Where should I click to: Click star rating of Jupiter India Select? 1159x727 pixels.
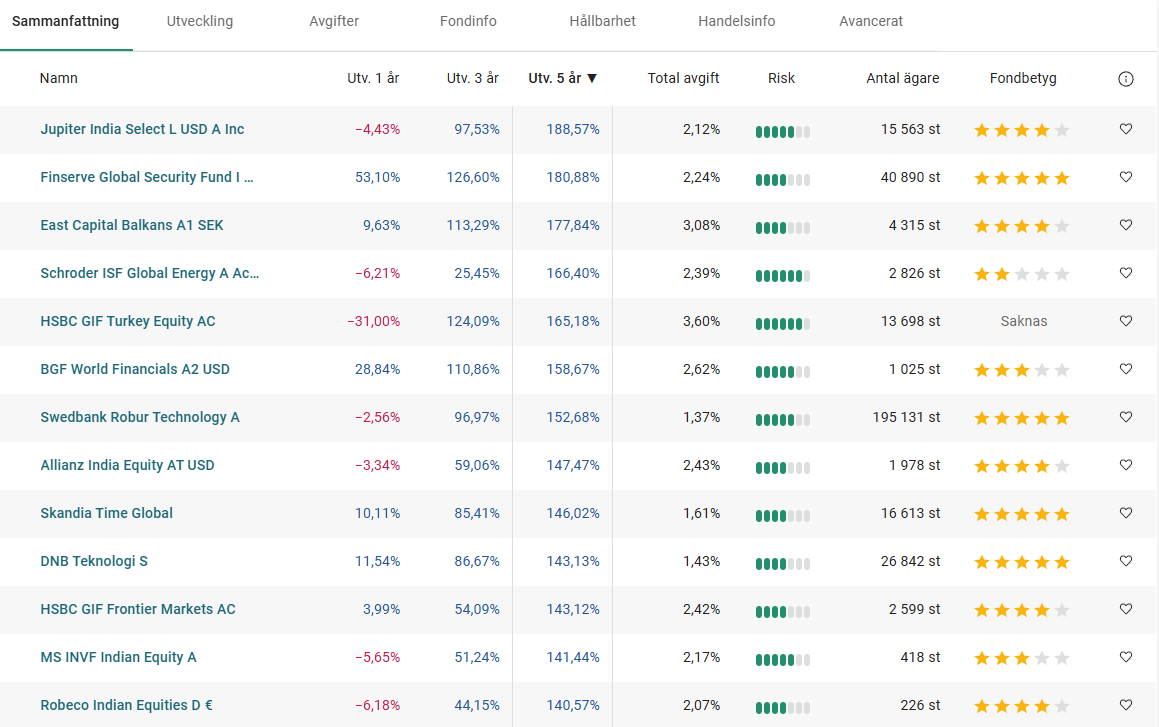coord(1022,131)
